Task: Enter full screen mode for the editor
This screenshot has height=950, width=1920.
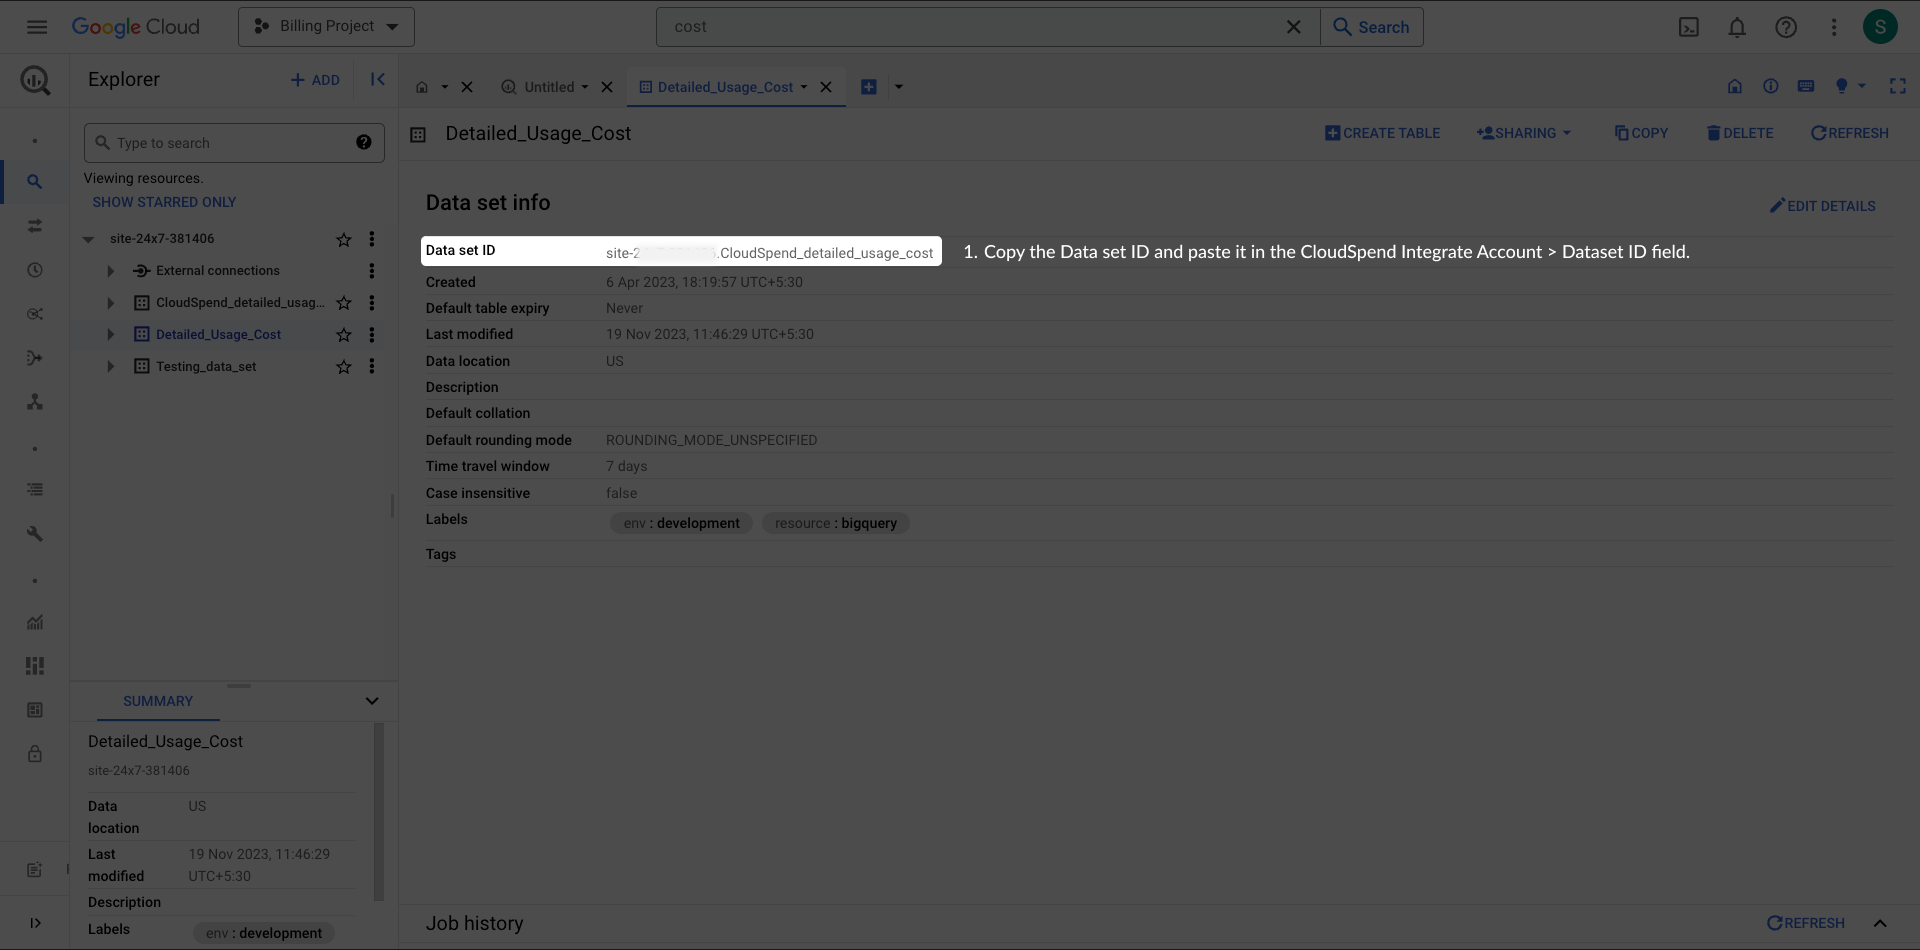Action: (1899, 87)
